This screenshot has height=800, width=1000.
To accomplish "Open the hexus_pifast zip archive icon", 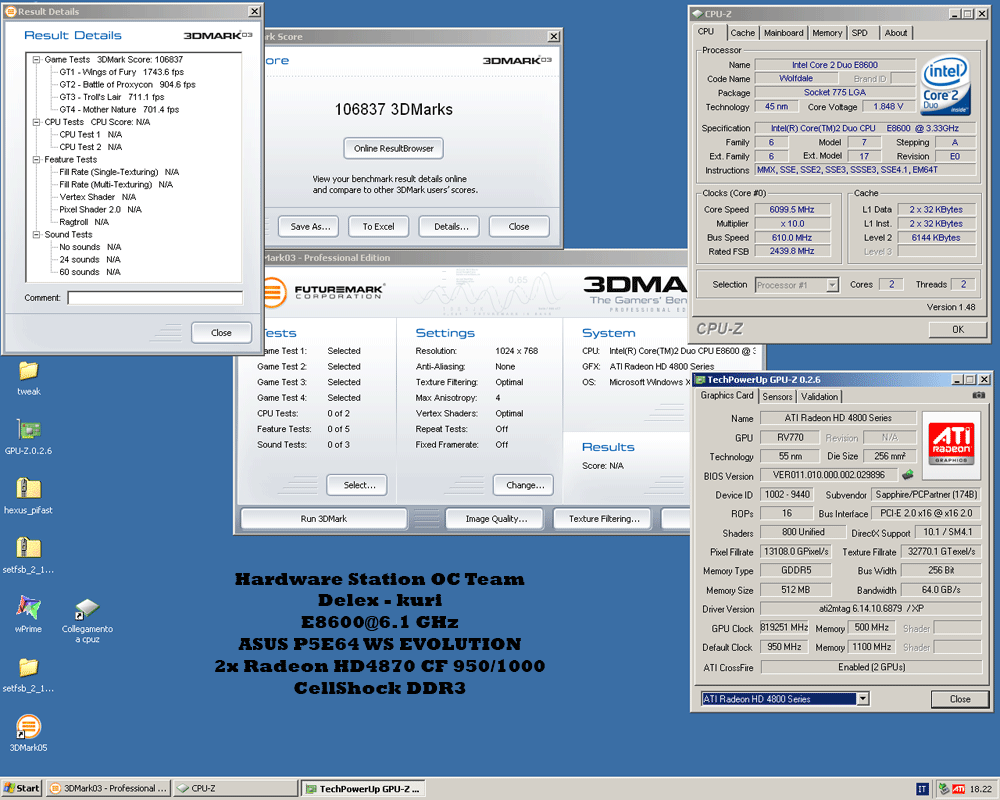I will click(x=29, y=489).
